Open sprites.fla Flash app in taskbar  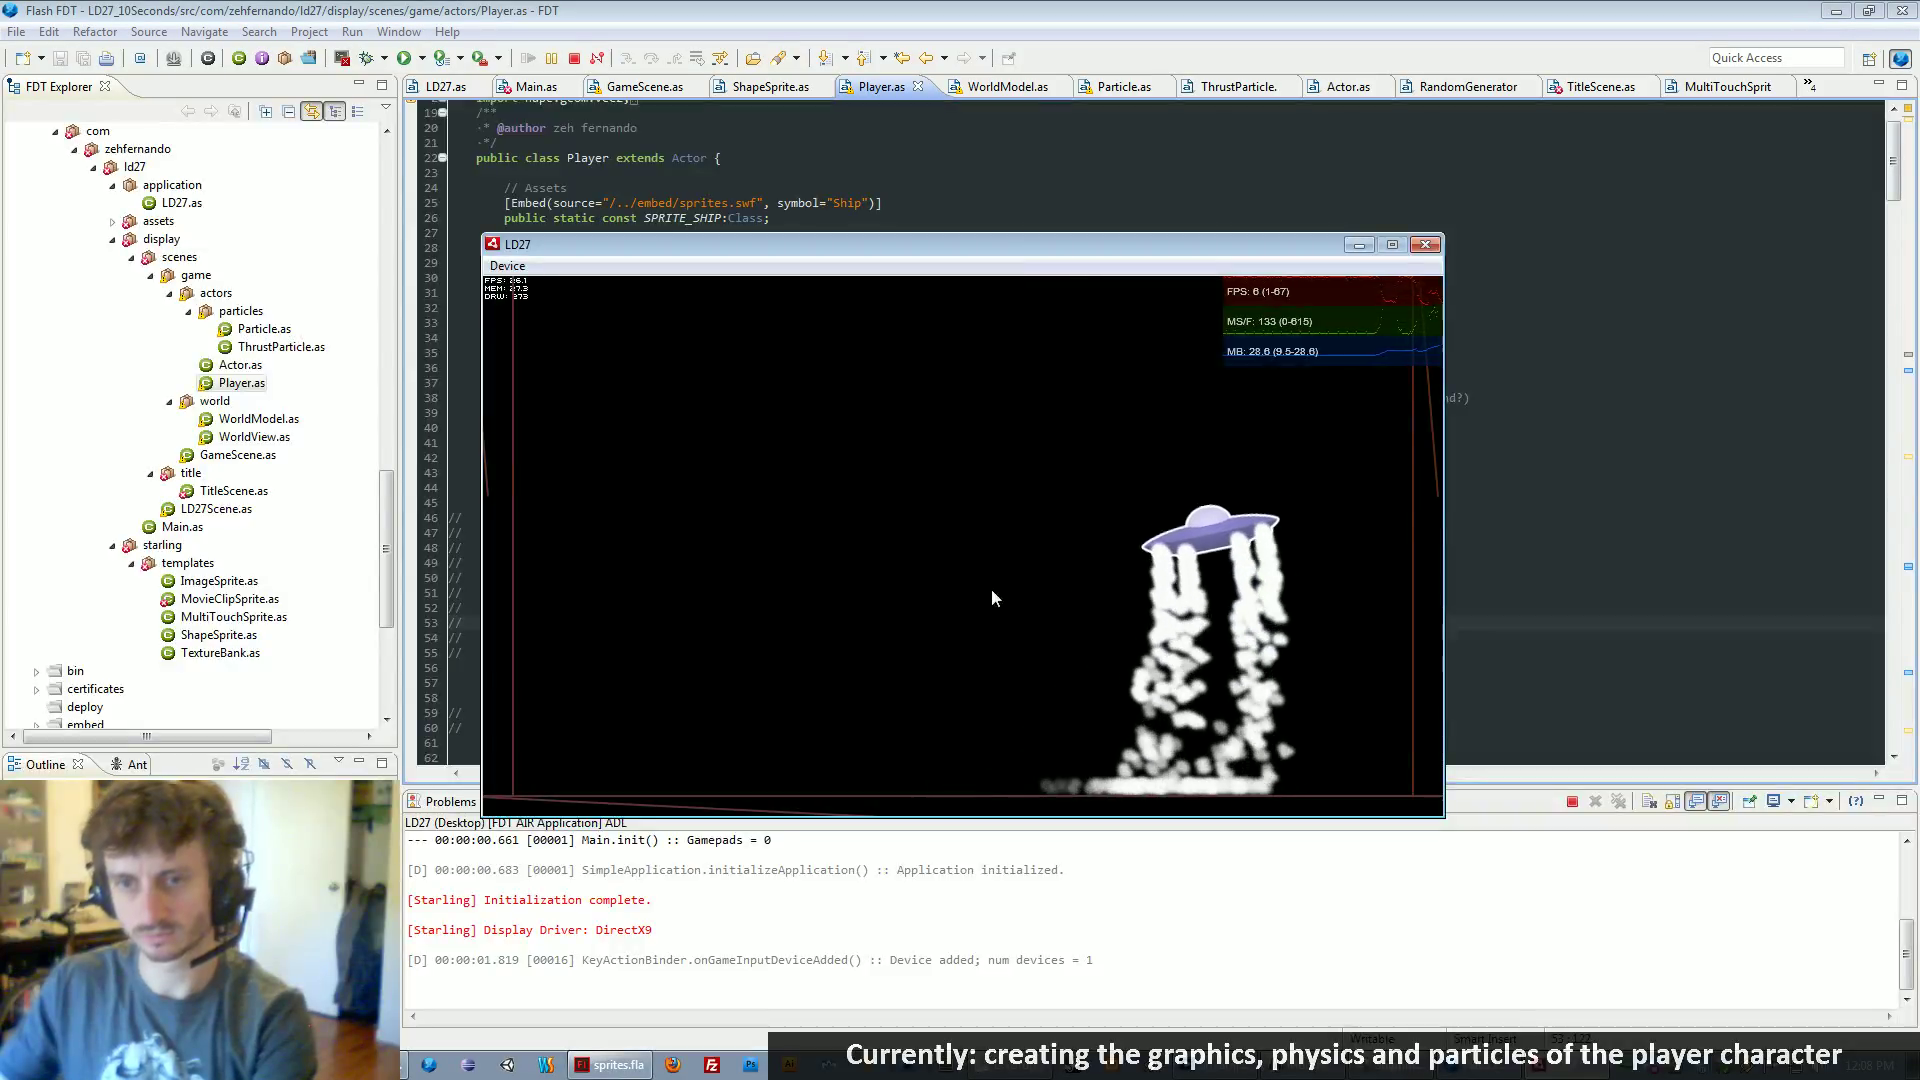coord(609,1065)
